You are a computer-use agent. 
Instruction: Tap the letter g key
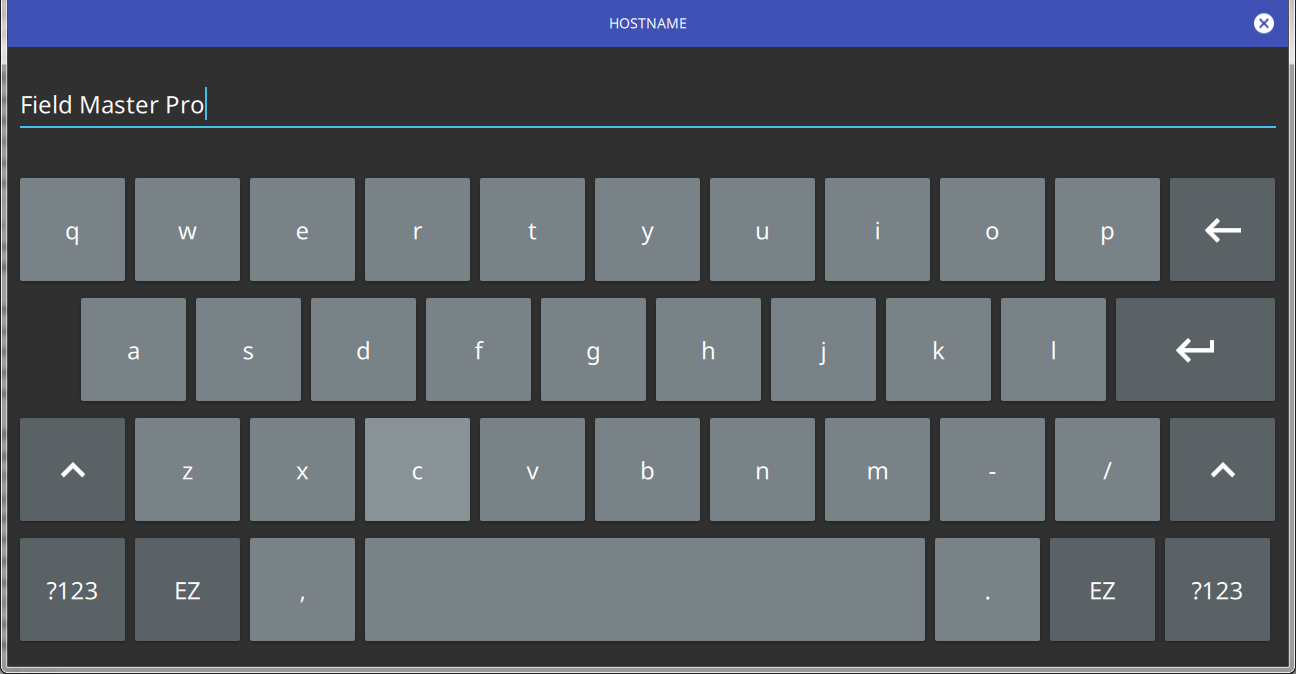click(593, 350)
